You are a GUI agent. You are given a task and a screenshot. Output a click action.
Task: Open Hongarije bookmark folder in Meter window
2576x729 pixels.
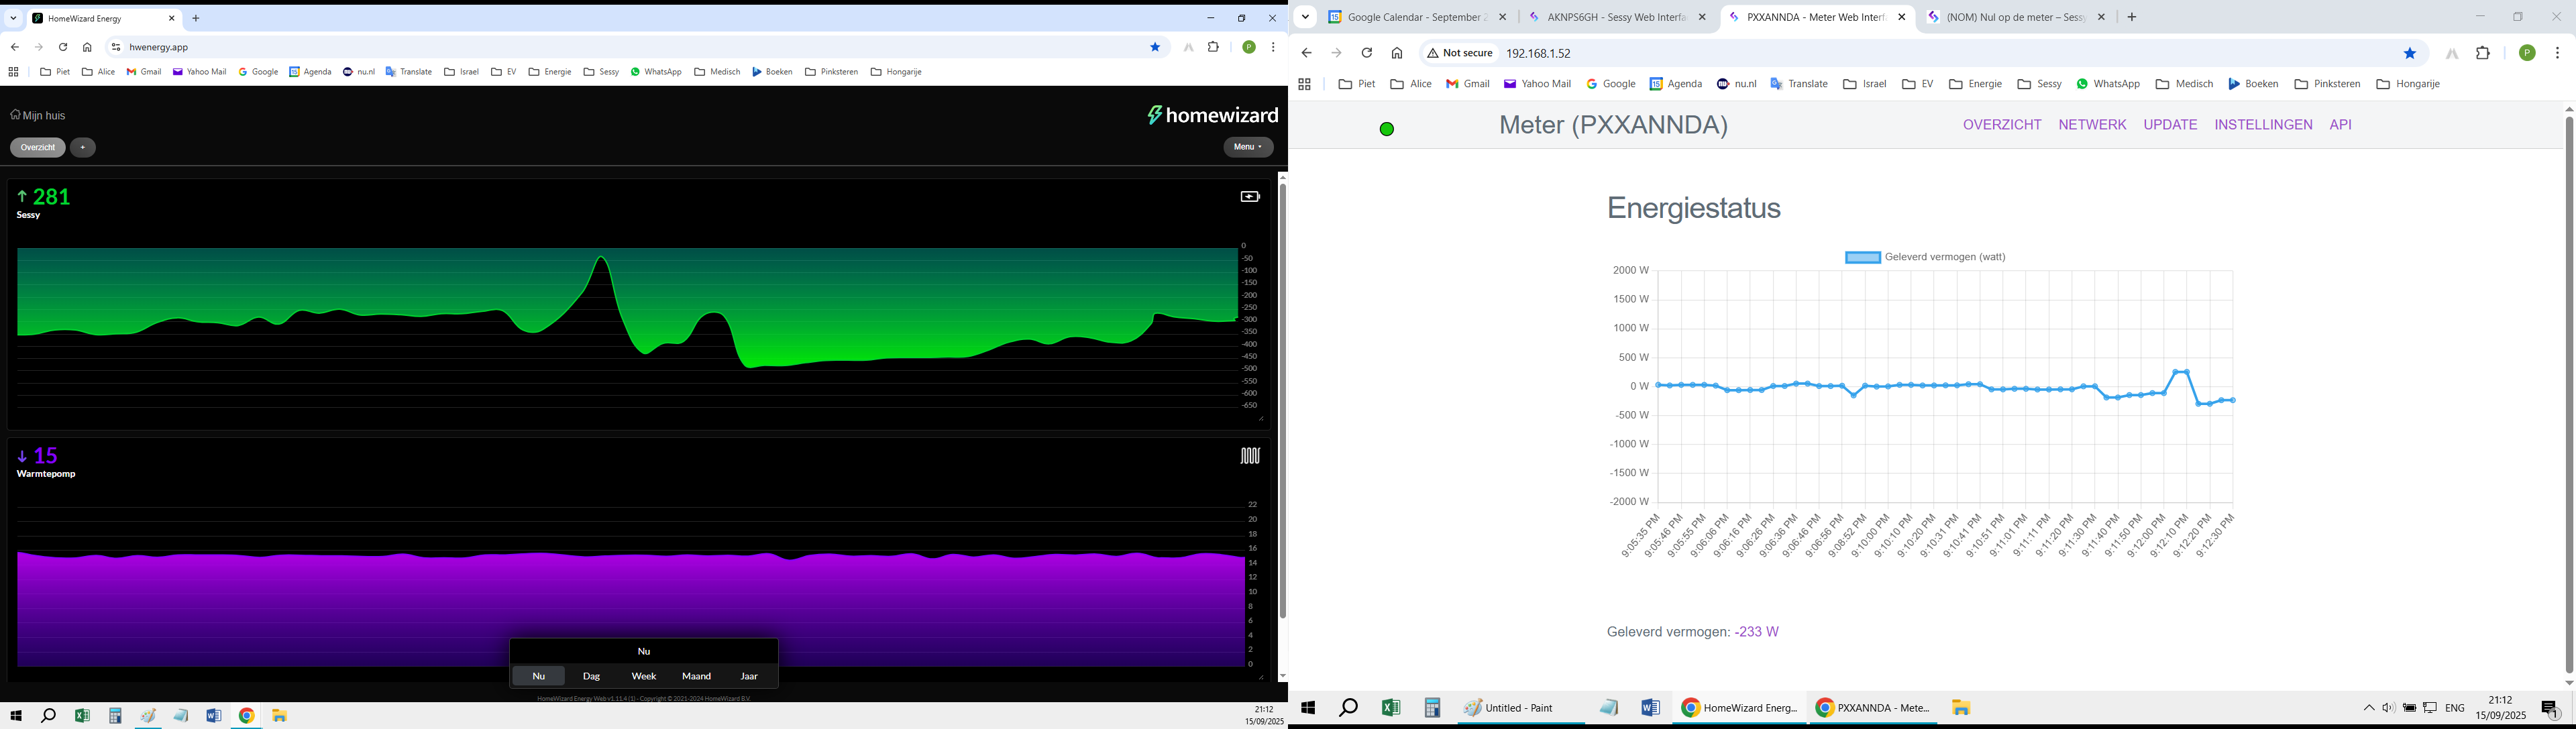point(2408,85)
